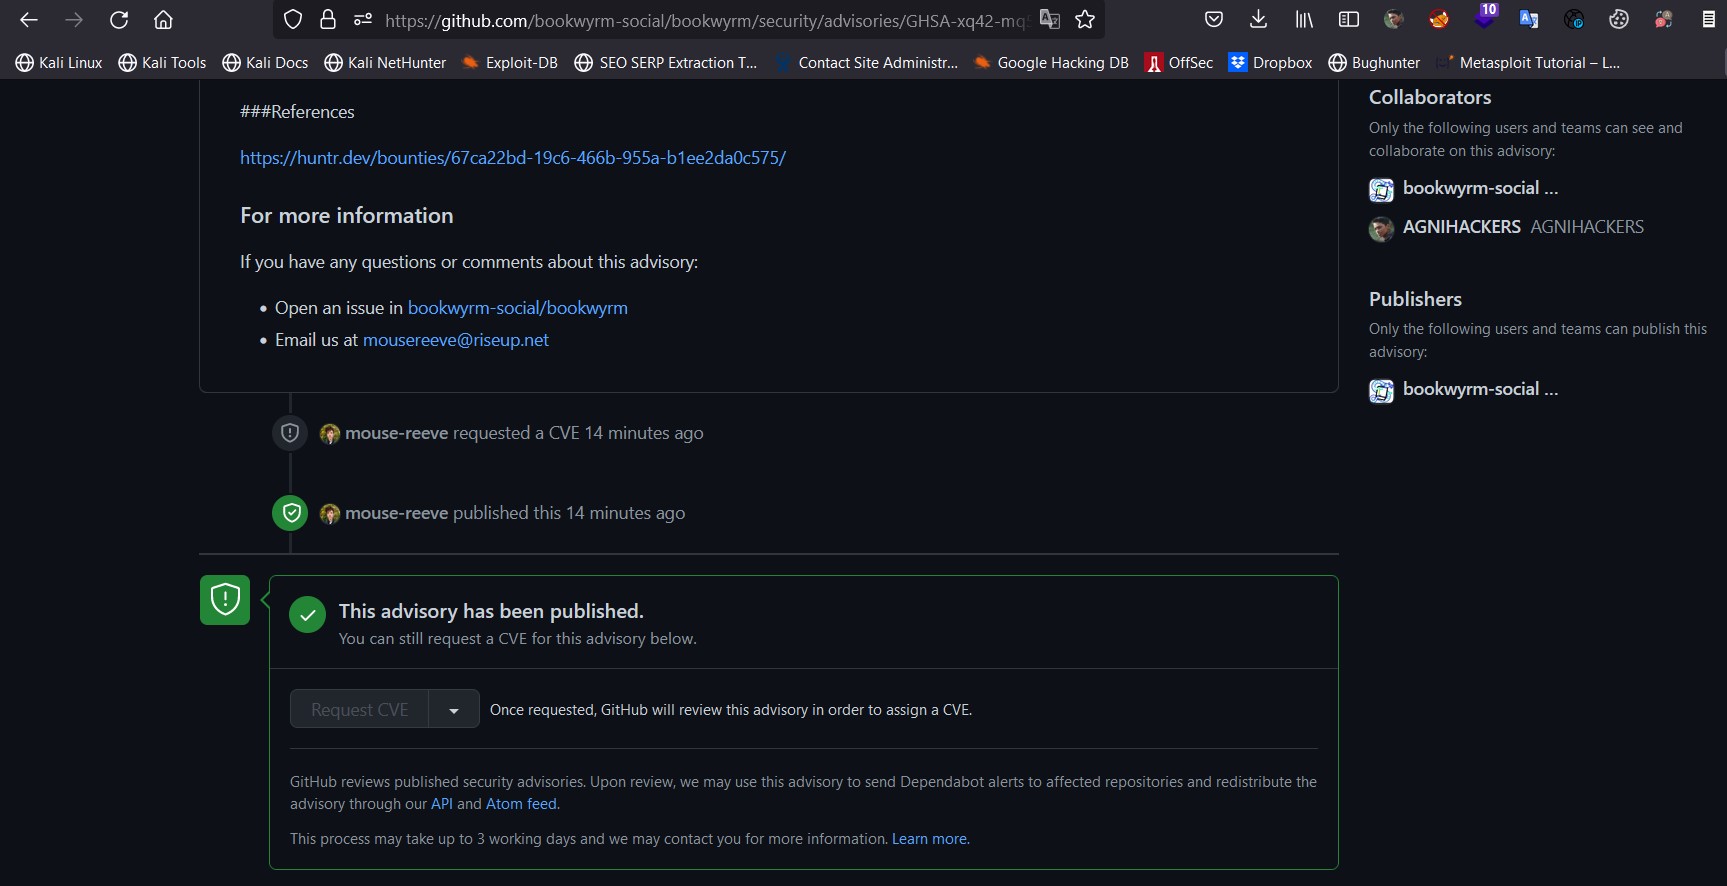Click bookwyrm-social avatar under Publishers
This screenshot has height=886, width=1727.
click(1381, 391)
